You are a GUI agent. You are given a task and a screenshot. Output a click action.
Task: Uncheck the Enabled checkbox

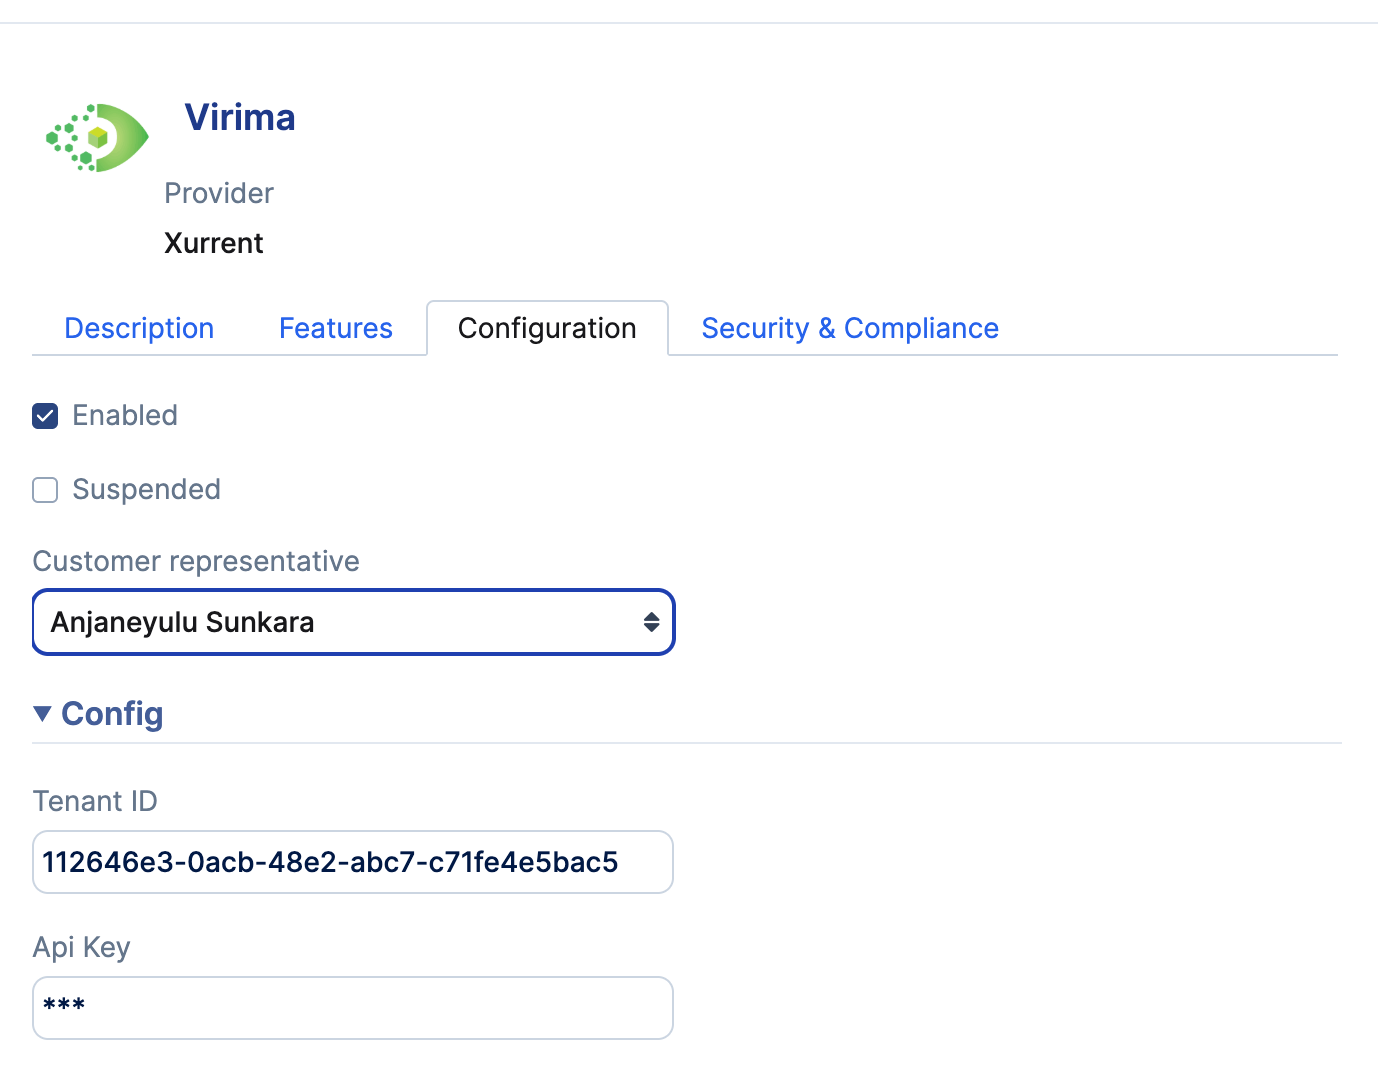coord(45,415)
